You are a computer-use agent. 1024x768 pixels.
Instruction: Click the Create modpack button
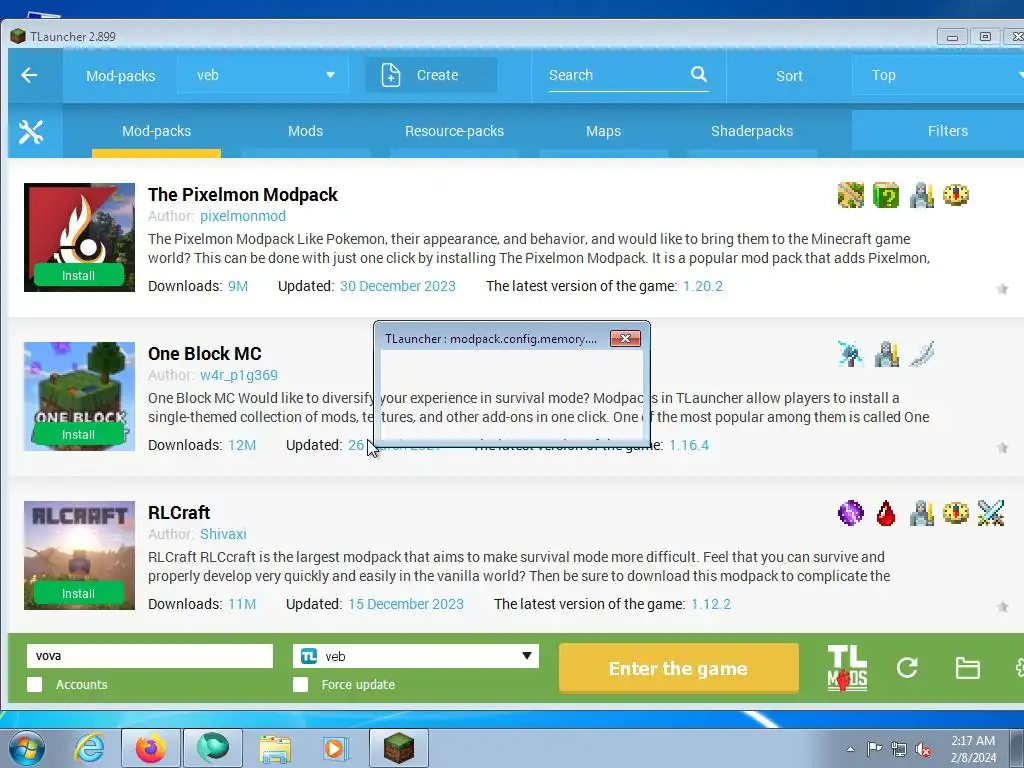[x=430, y=75]
